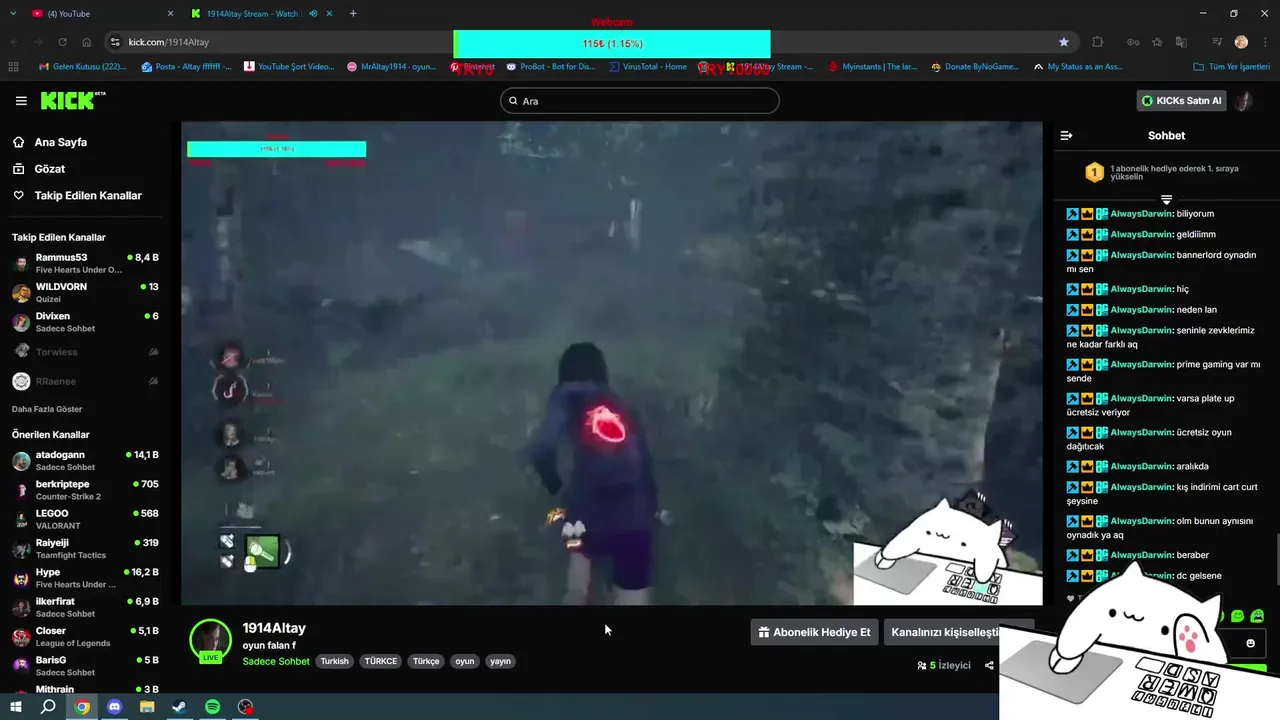This screenshot has height=720, width=1280.
Task: Open the Kick hamburger menu
Action: (21, 101)
